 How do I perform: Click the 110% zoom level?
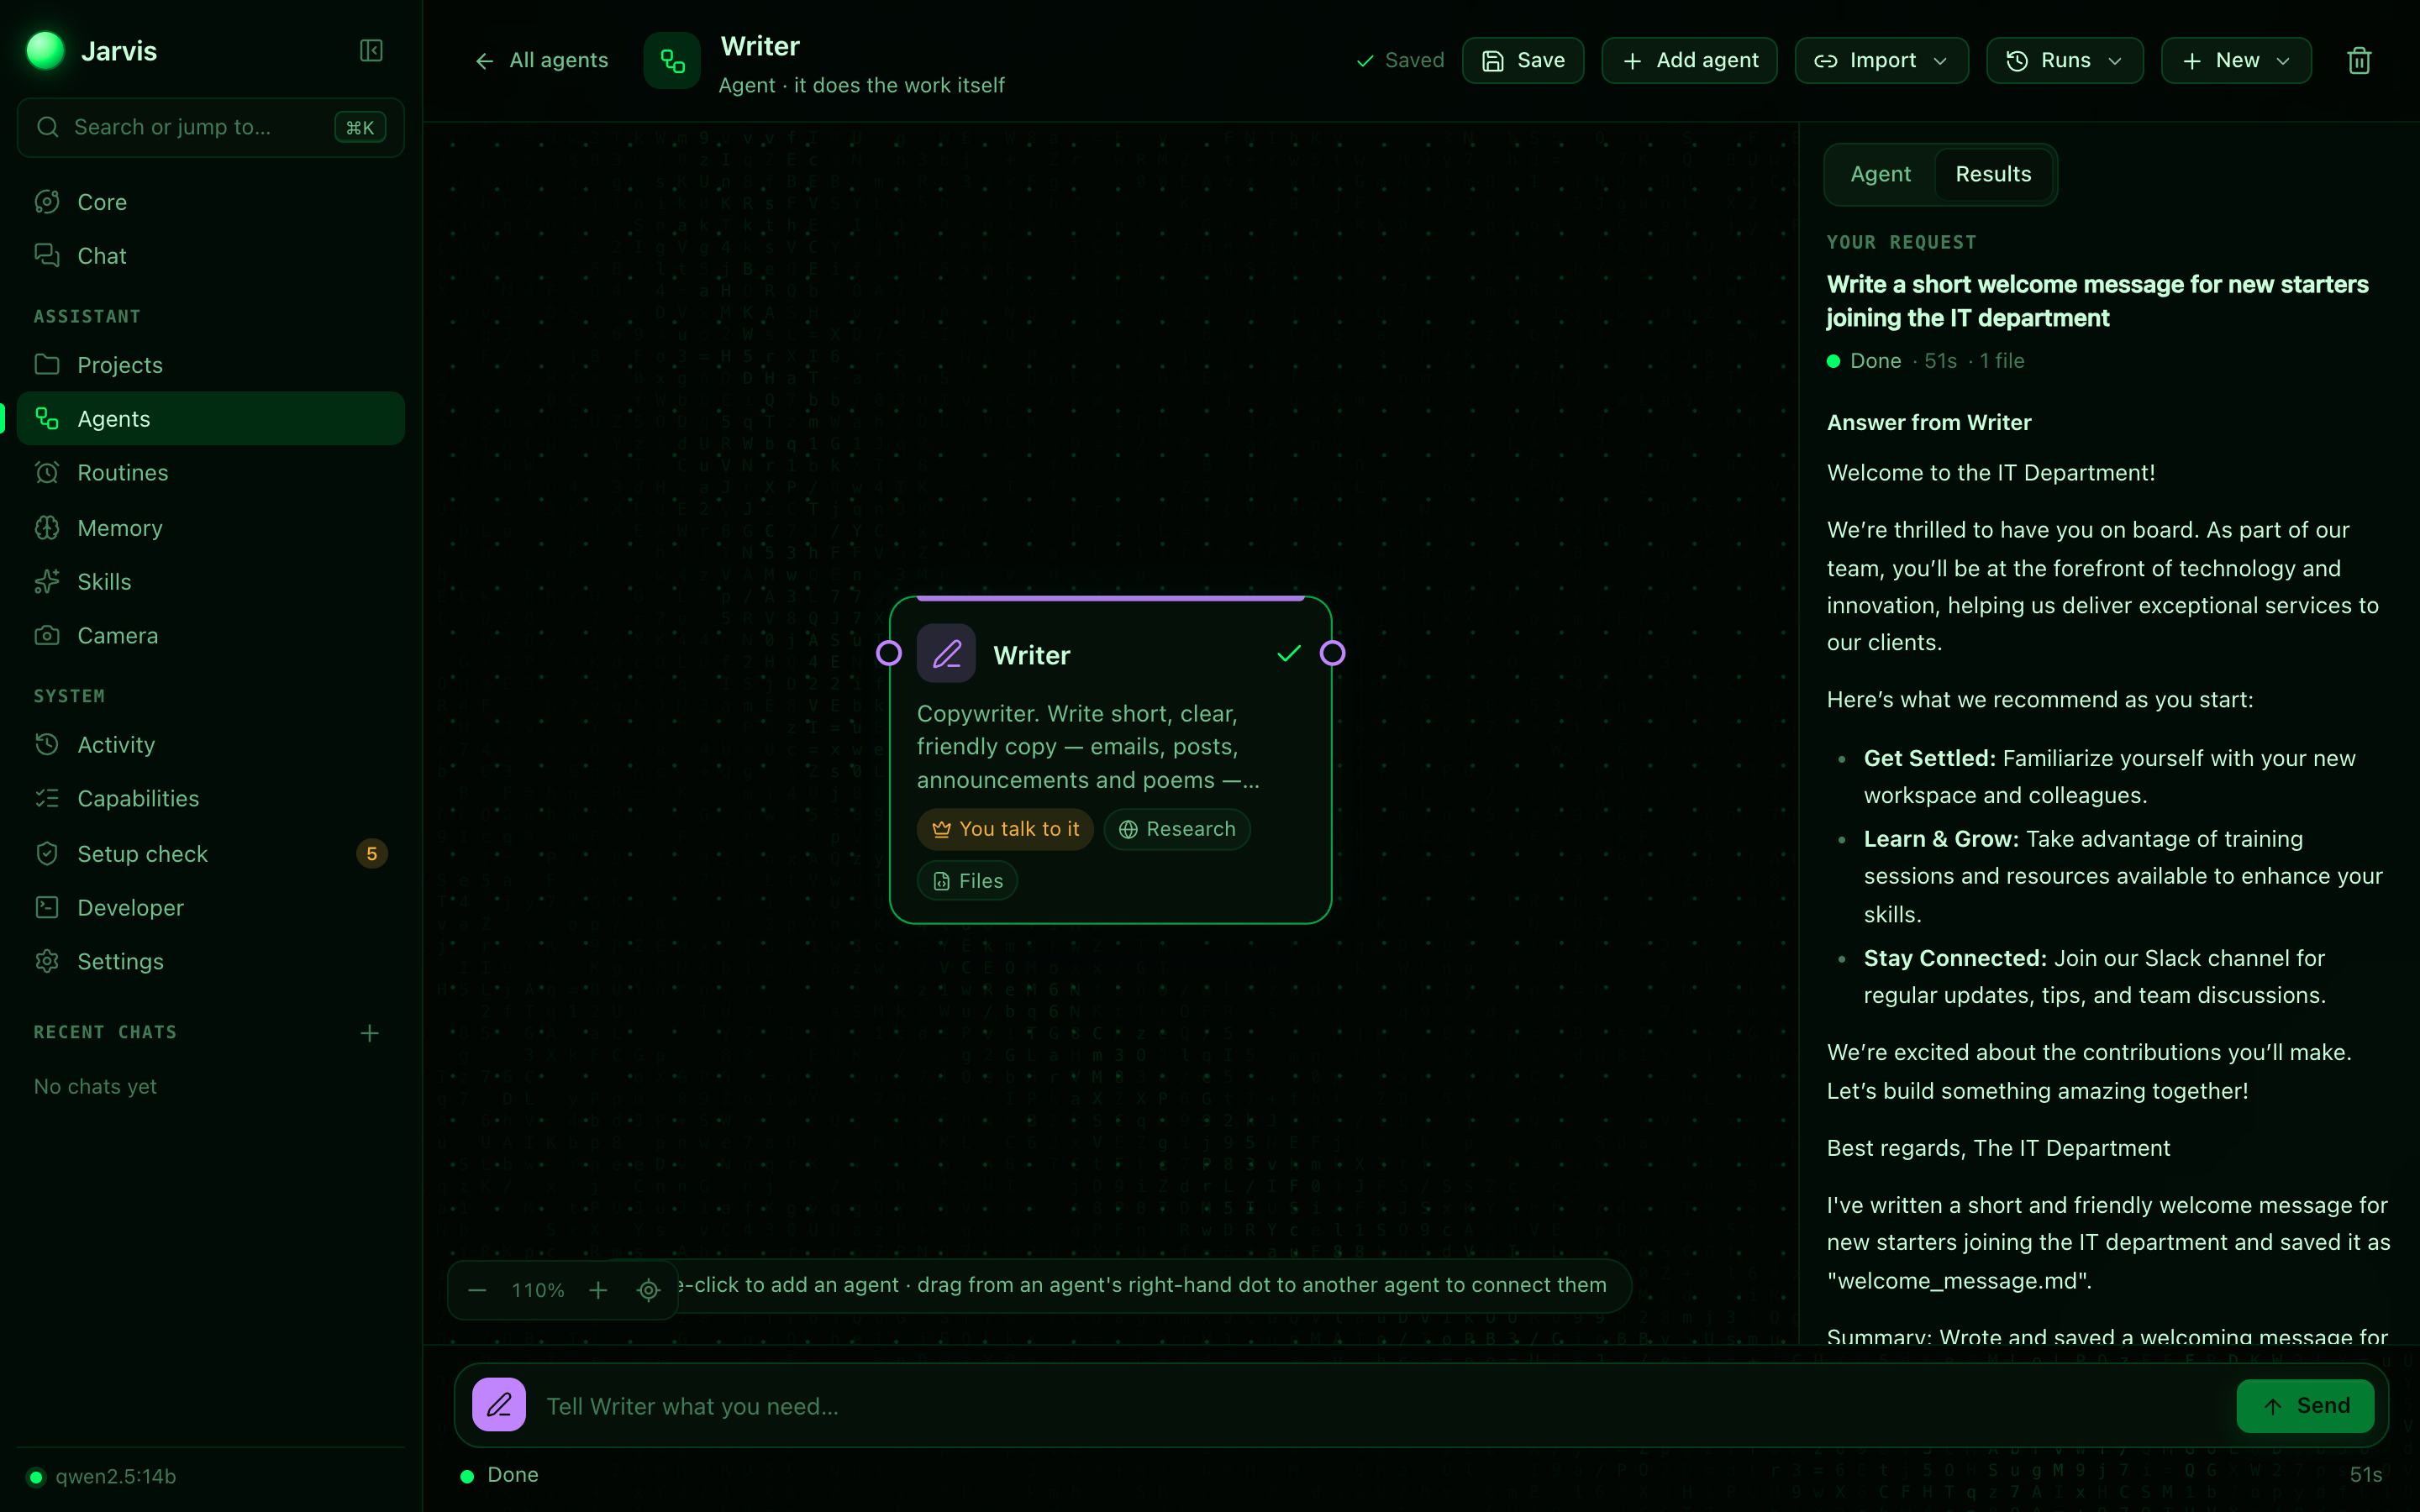pos(538,1290)
